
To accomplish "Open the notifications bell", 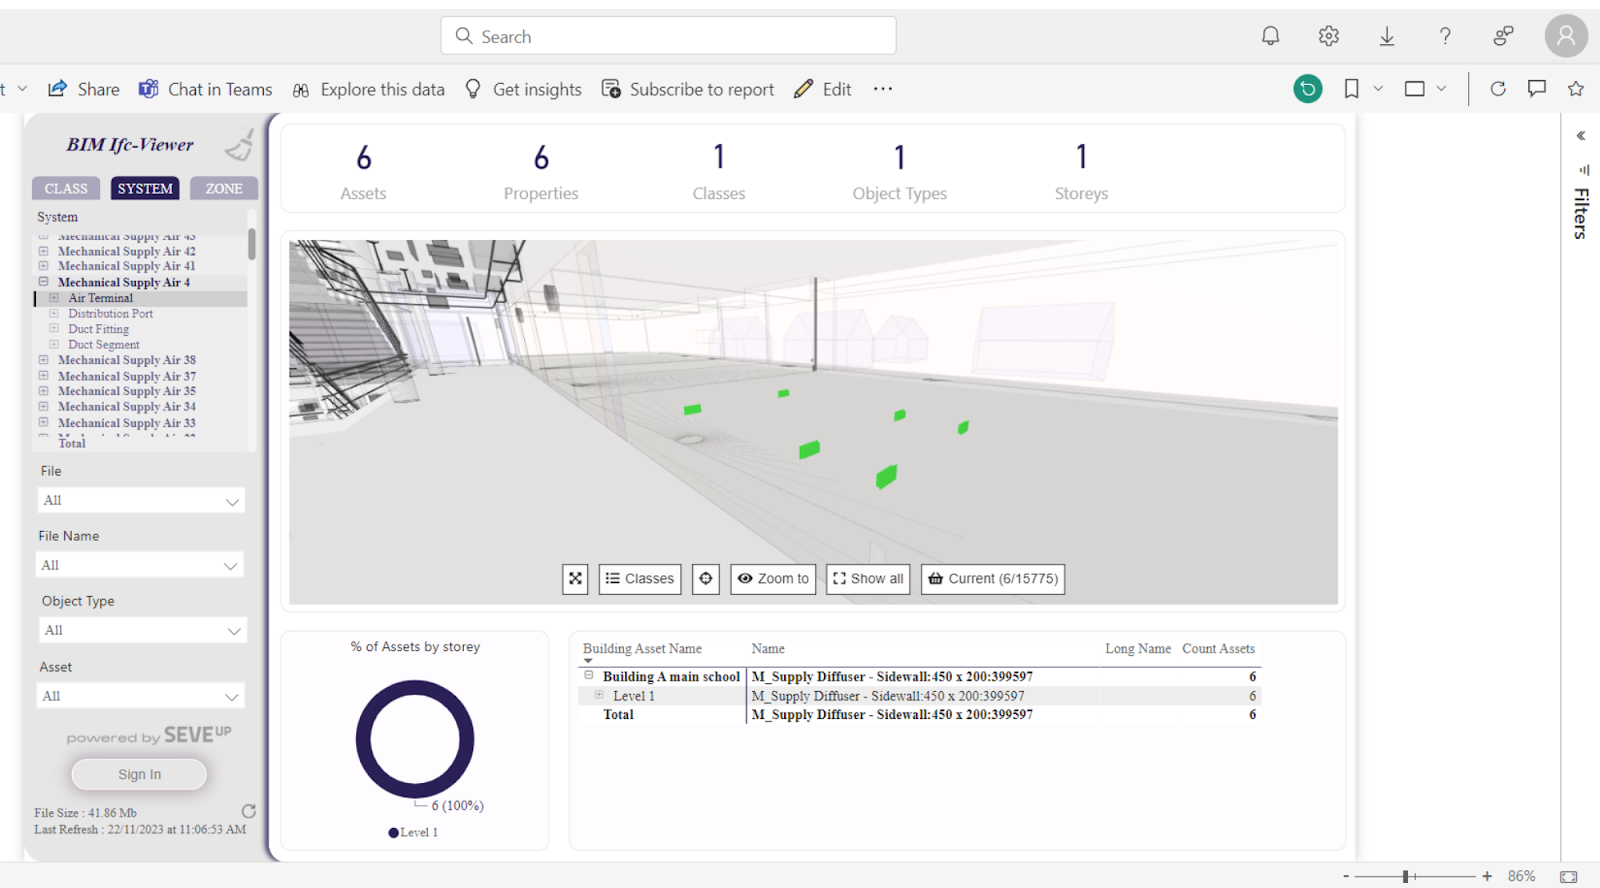I will (1270, 36).
